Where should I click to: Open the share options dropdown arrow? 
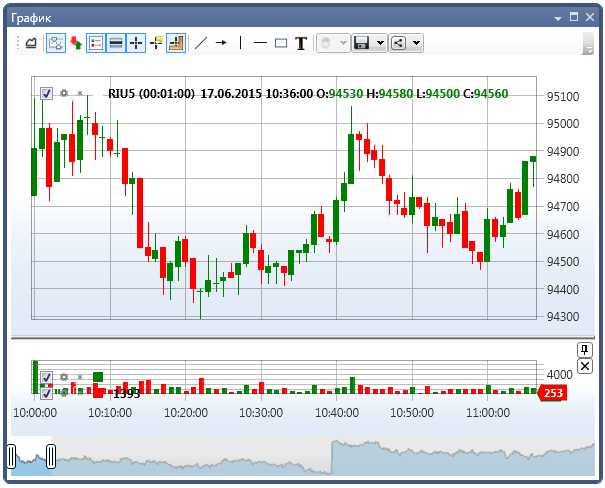pyautogui.click(x=416, y=43)
